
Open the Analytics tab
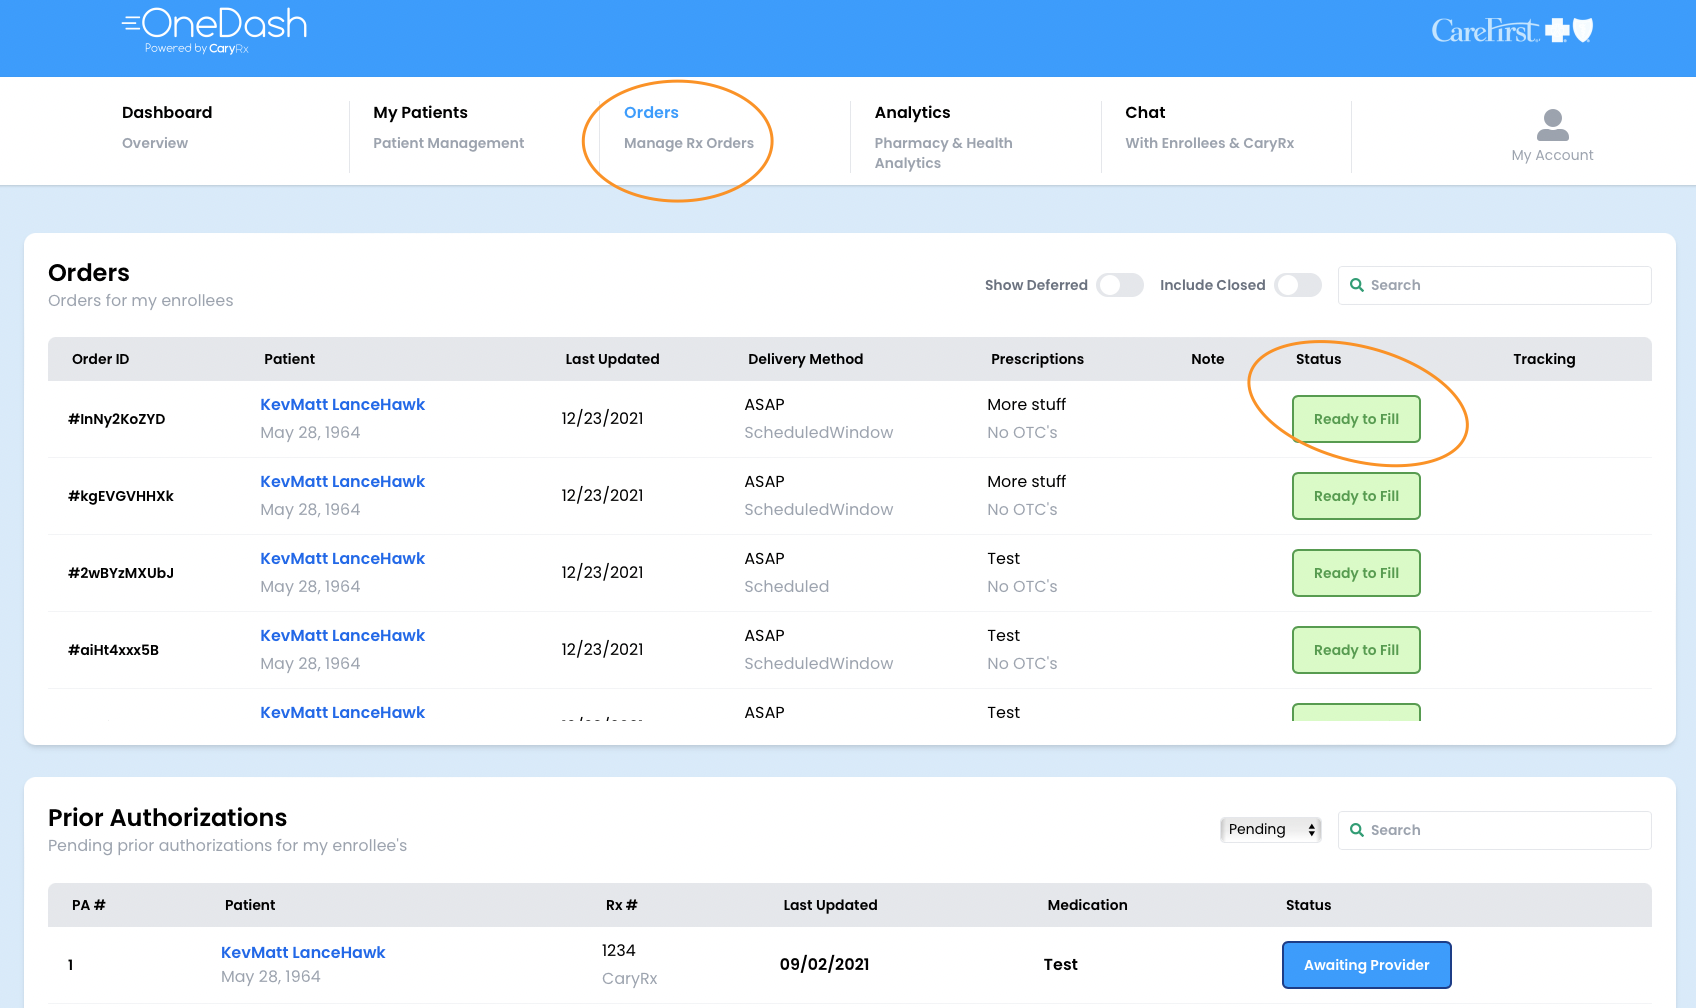943,137
